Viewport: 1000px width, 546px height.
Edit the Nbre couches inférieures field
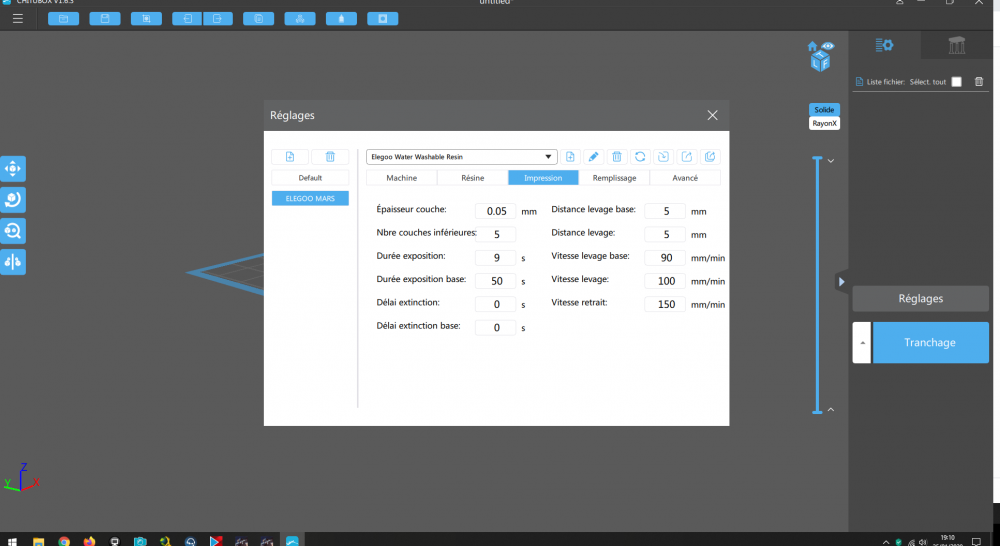[496, 235]
